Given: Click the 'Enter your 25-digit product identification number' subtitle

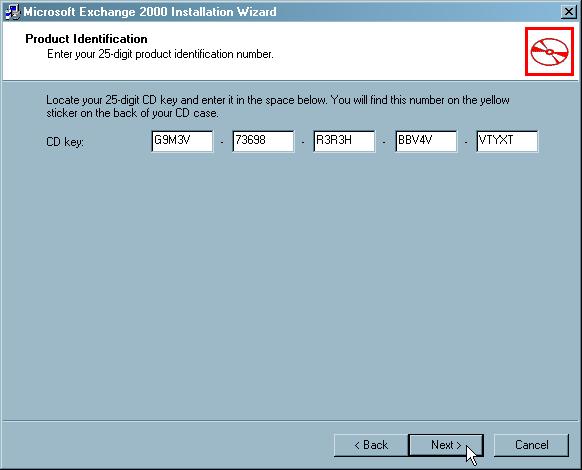Looking at the screenshot, I should pyautogui.click(x=160, y=54).
